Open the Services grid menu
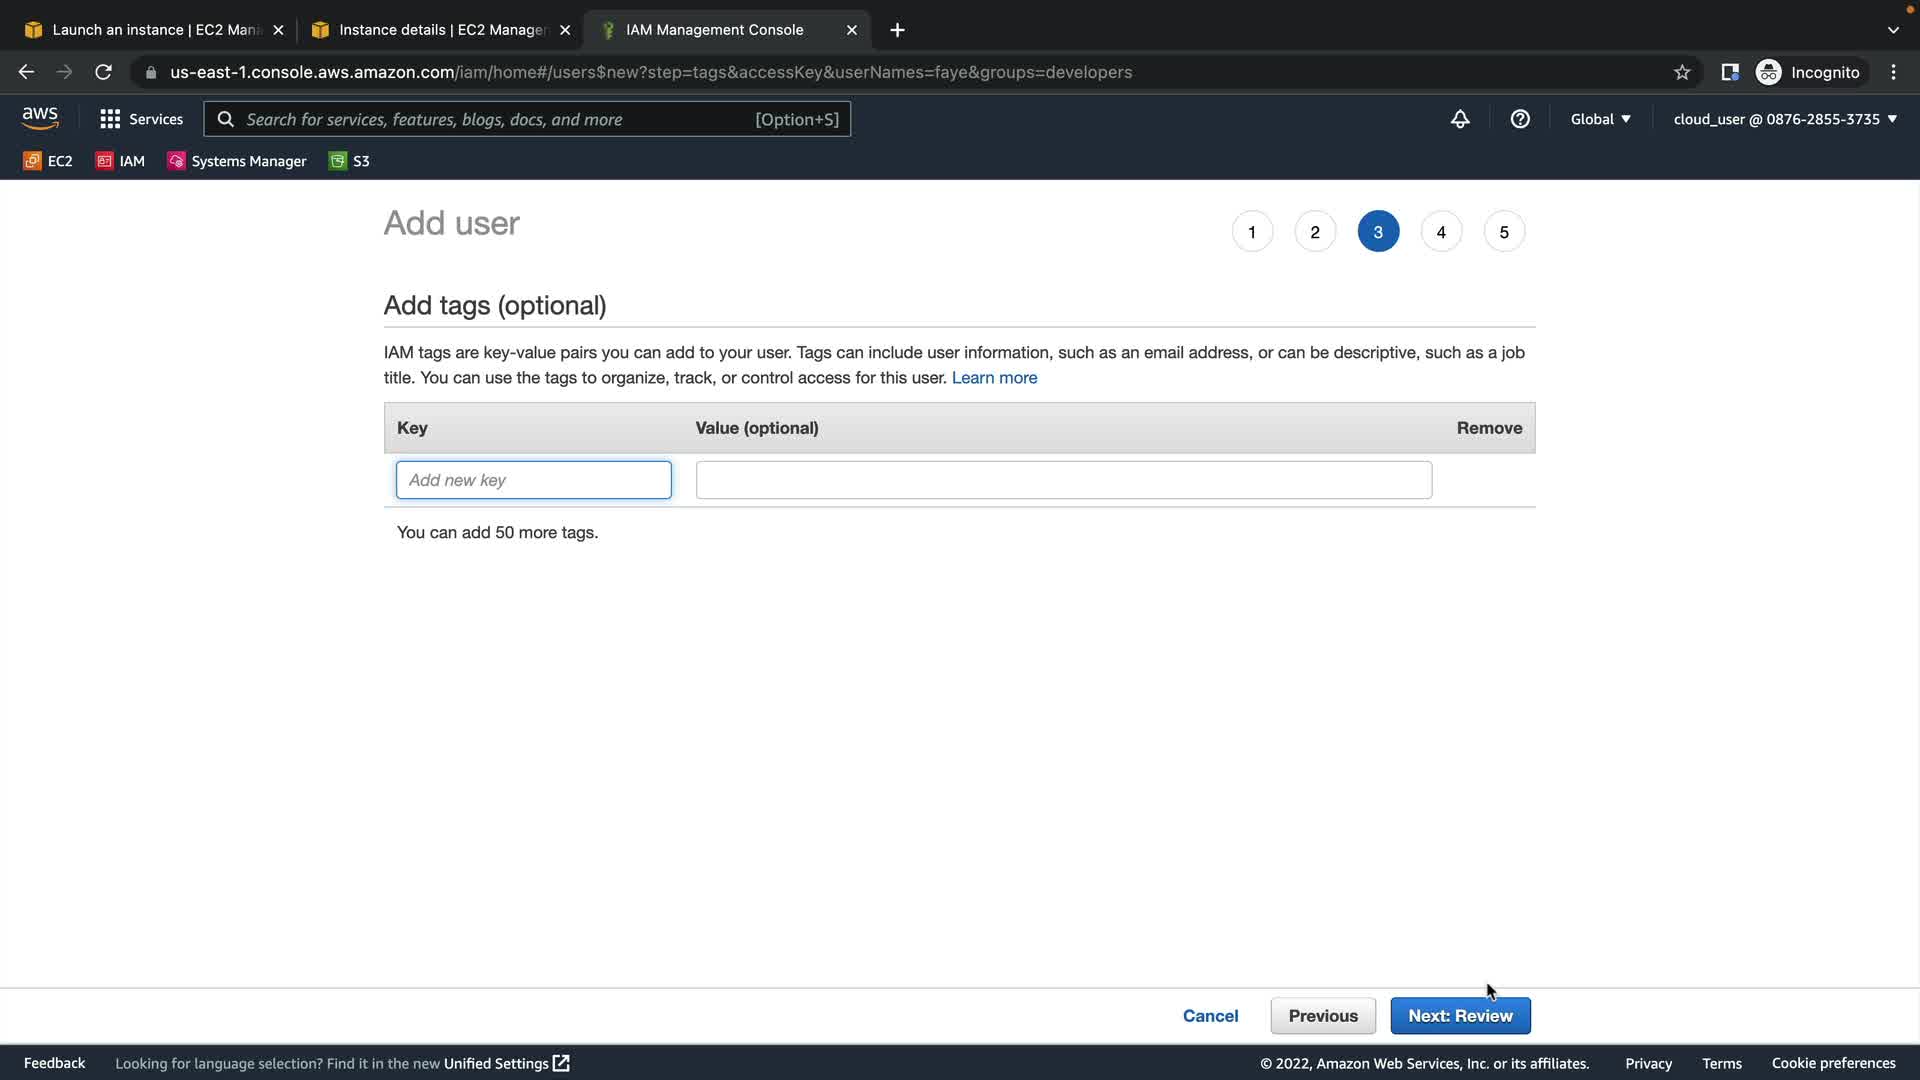 pos(141,119)
